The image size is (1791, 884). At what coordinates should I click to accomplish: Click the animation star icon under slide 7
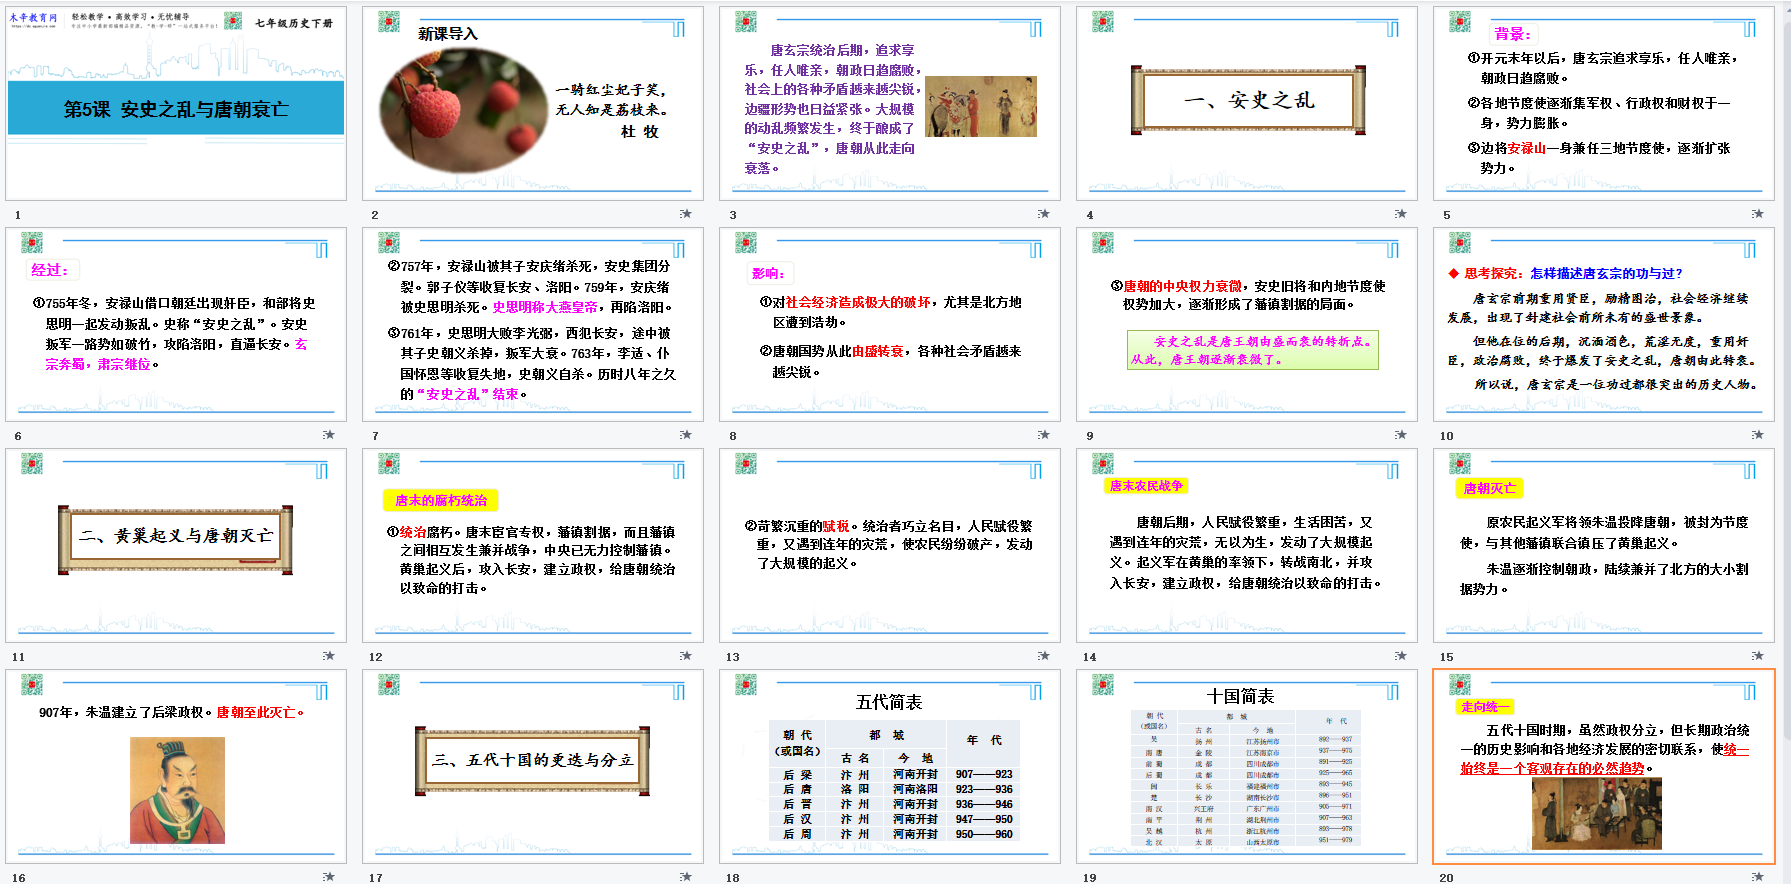[685, 435]
